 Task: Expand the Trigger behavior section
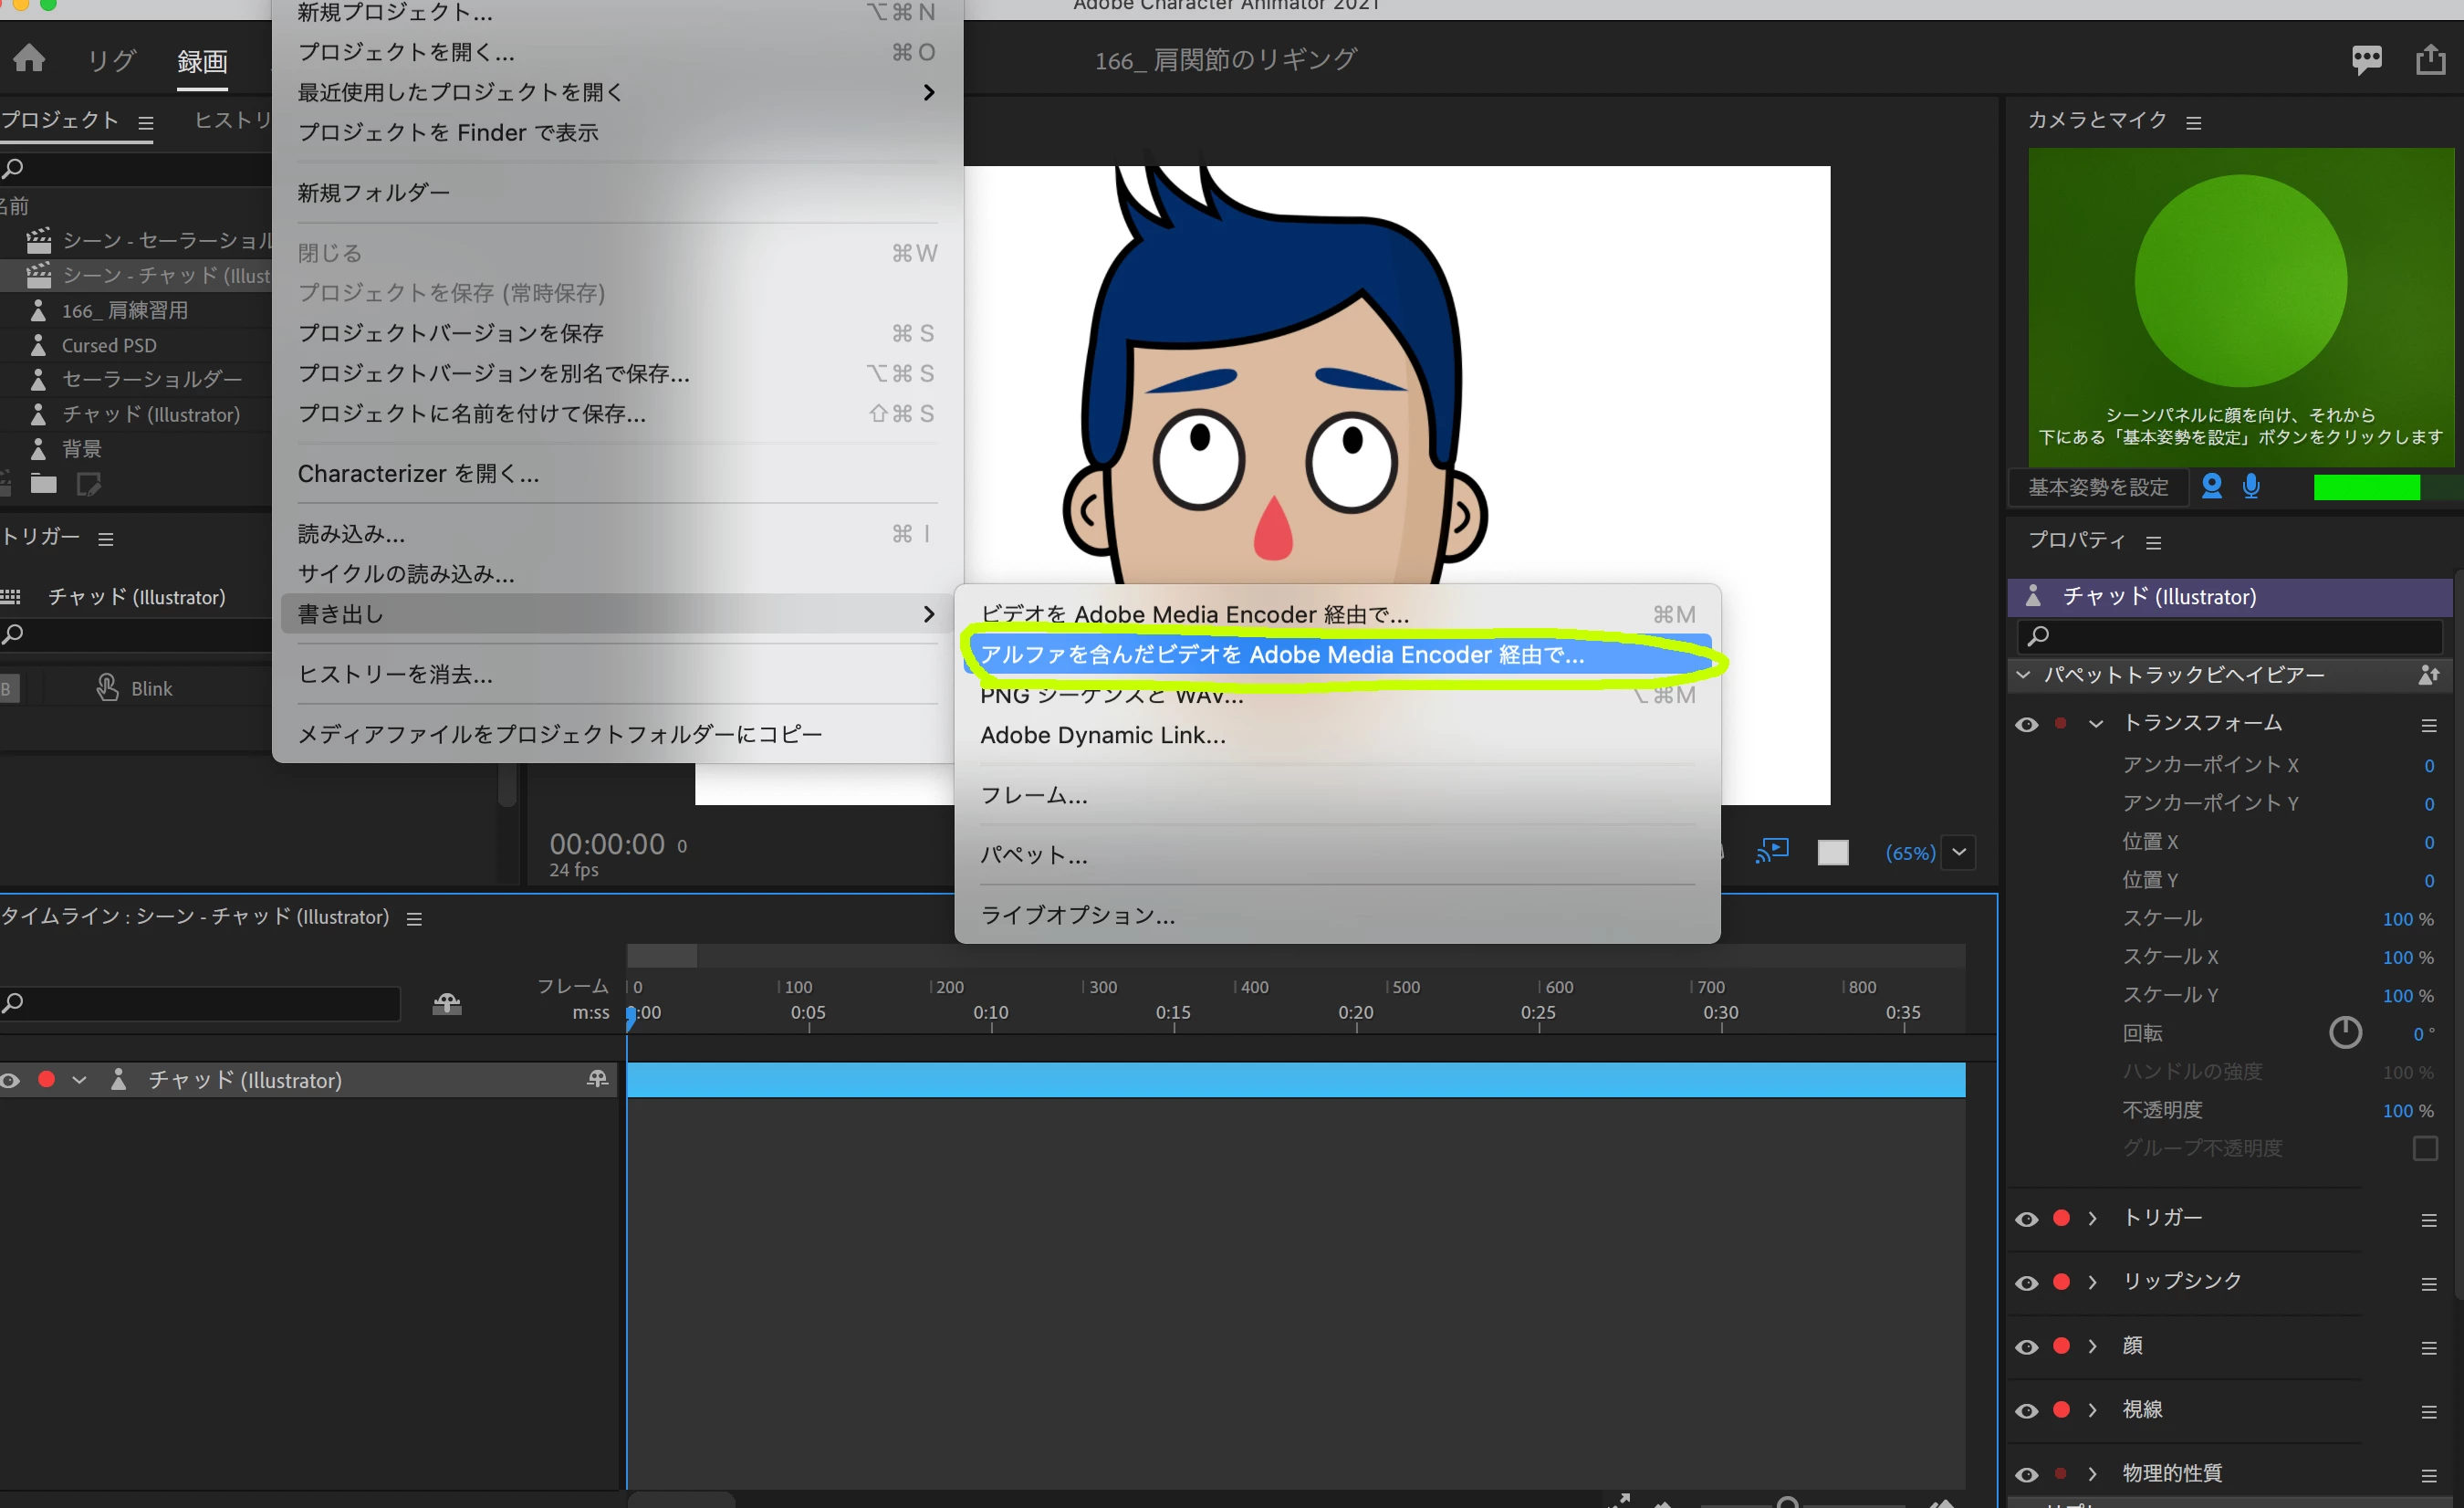click(2092, 1218)
